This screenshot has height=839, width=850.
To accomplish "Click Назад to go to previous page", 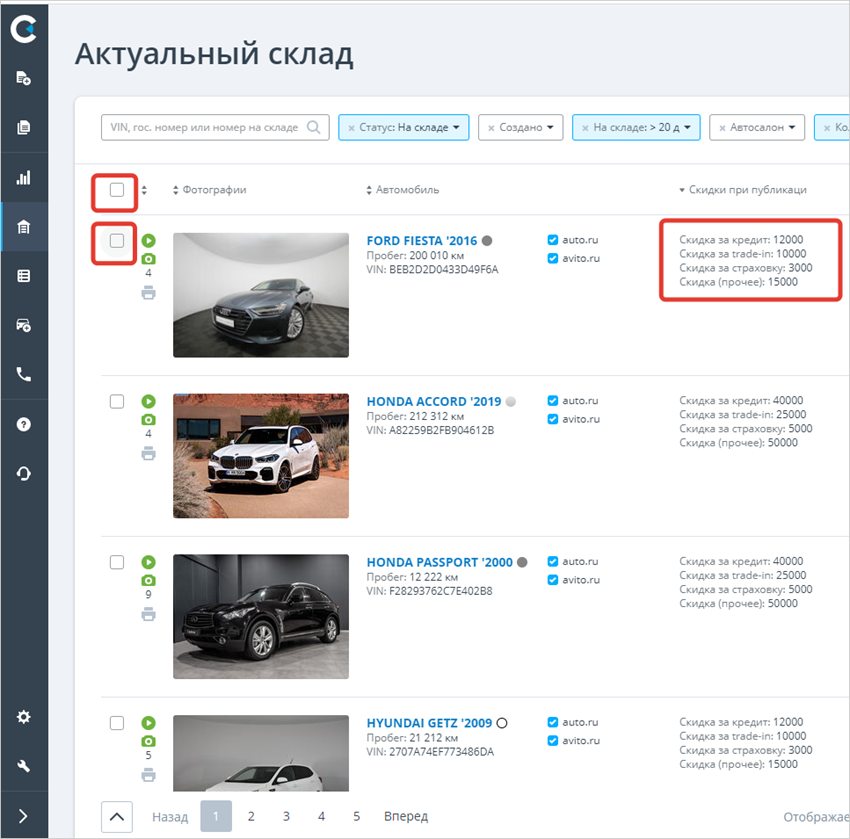I will pyautogui.click(x=170, y=817).
